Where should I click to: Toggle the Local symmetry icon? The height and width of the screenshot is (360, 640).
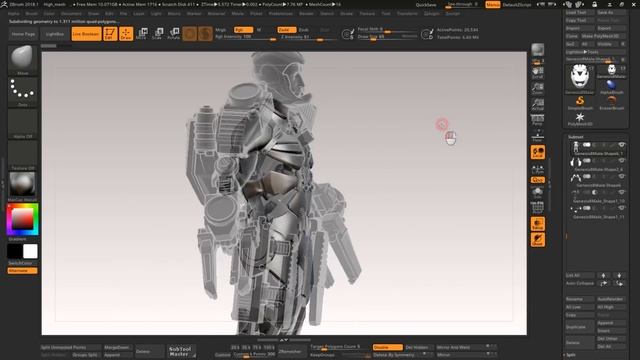538,152
